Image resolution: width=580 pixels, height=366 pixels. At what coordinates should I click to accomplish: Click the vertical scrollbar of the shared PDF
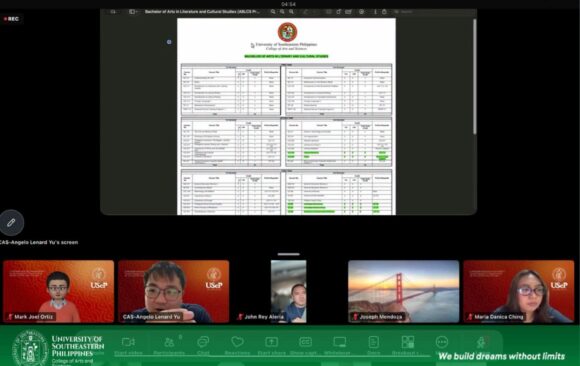click(x=475, y=77)
